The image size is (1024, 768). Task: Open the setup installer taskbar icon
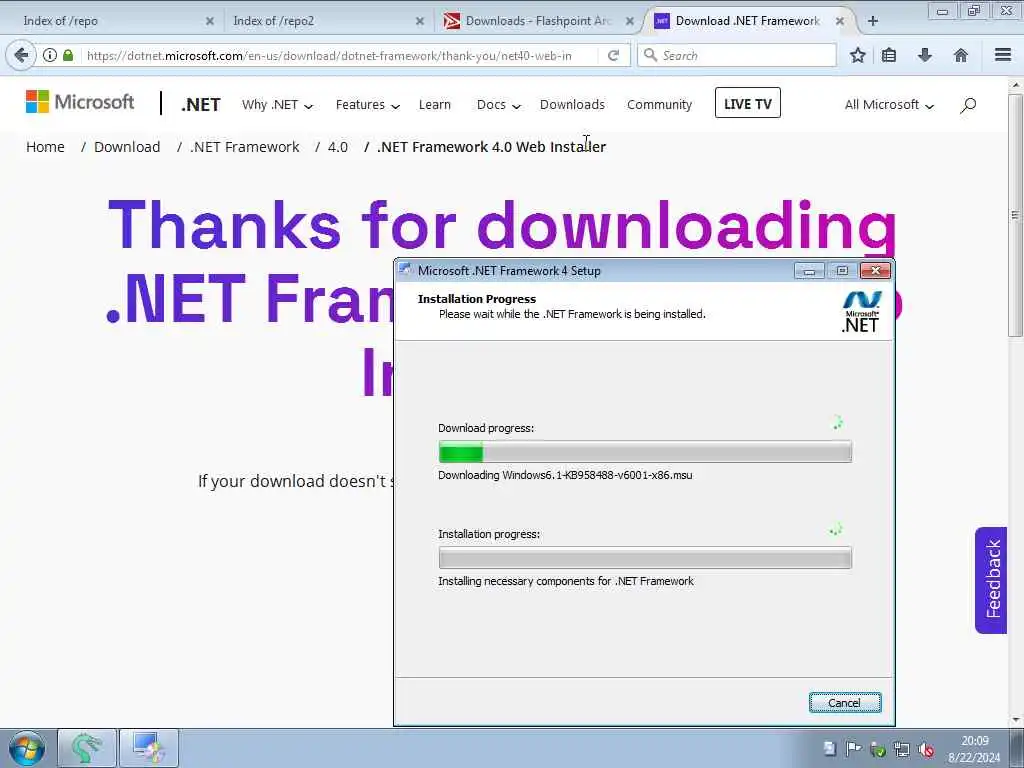coord(149,748)
